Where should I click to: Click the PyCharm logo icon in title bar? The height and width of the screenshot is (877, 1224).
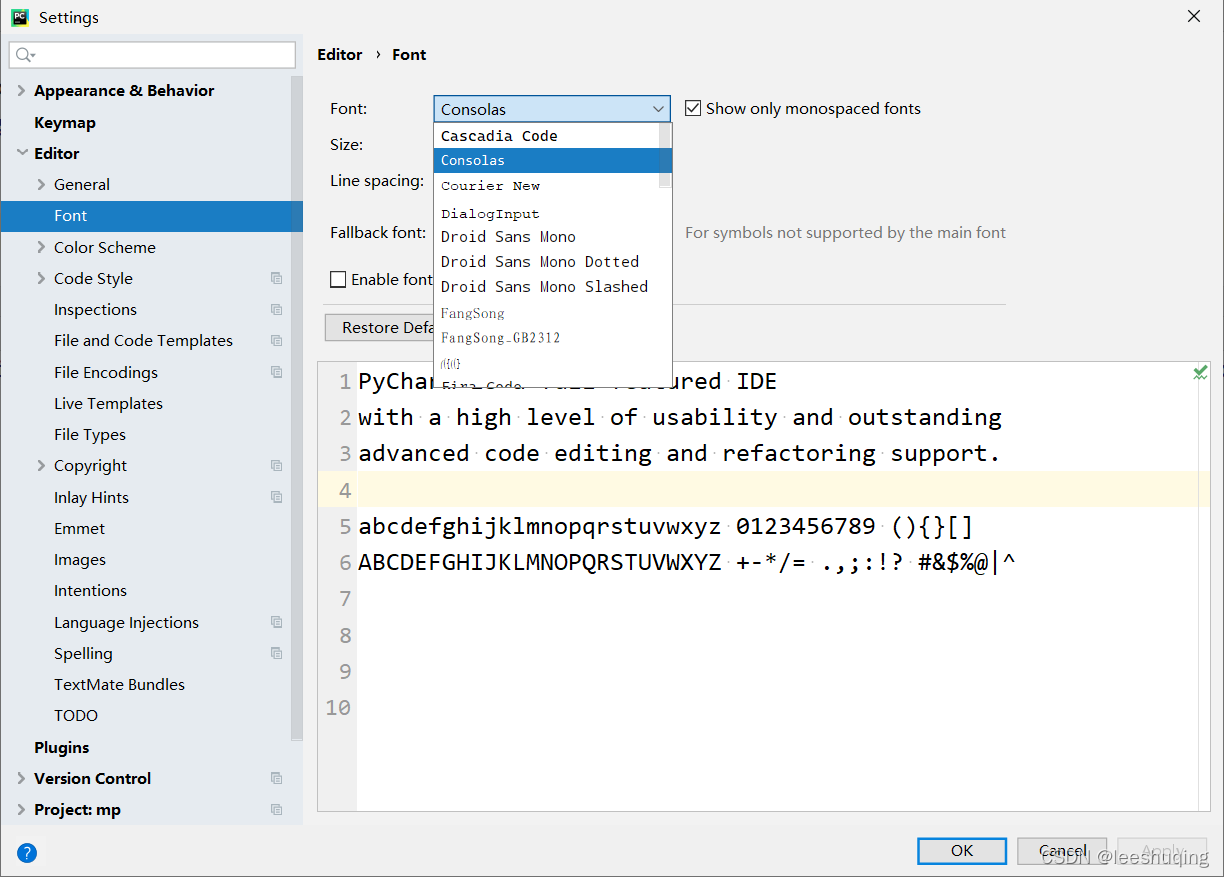click(x=20, y=17)
